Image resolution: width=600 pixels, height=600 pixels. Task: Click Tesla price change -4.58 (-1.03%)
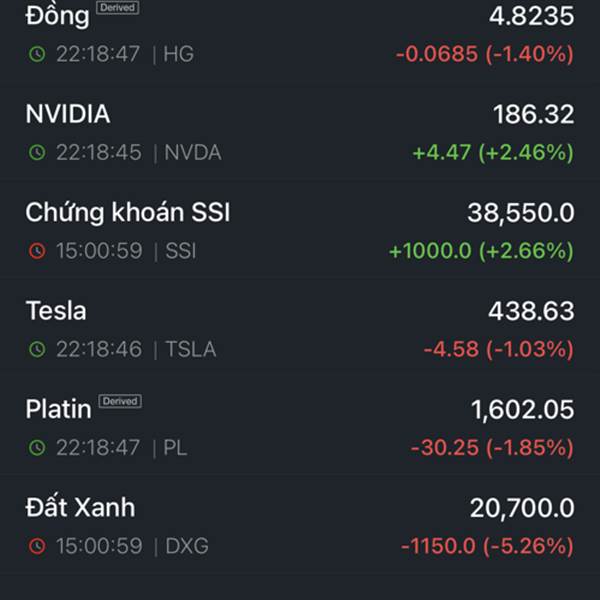coord(498,349)
